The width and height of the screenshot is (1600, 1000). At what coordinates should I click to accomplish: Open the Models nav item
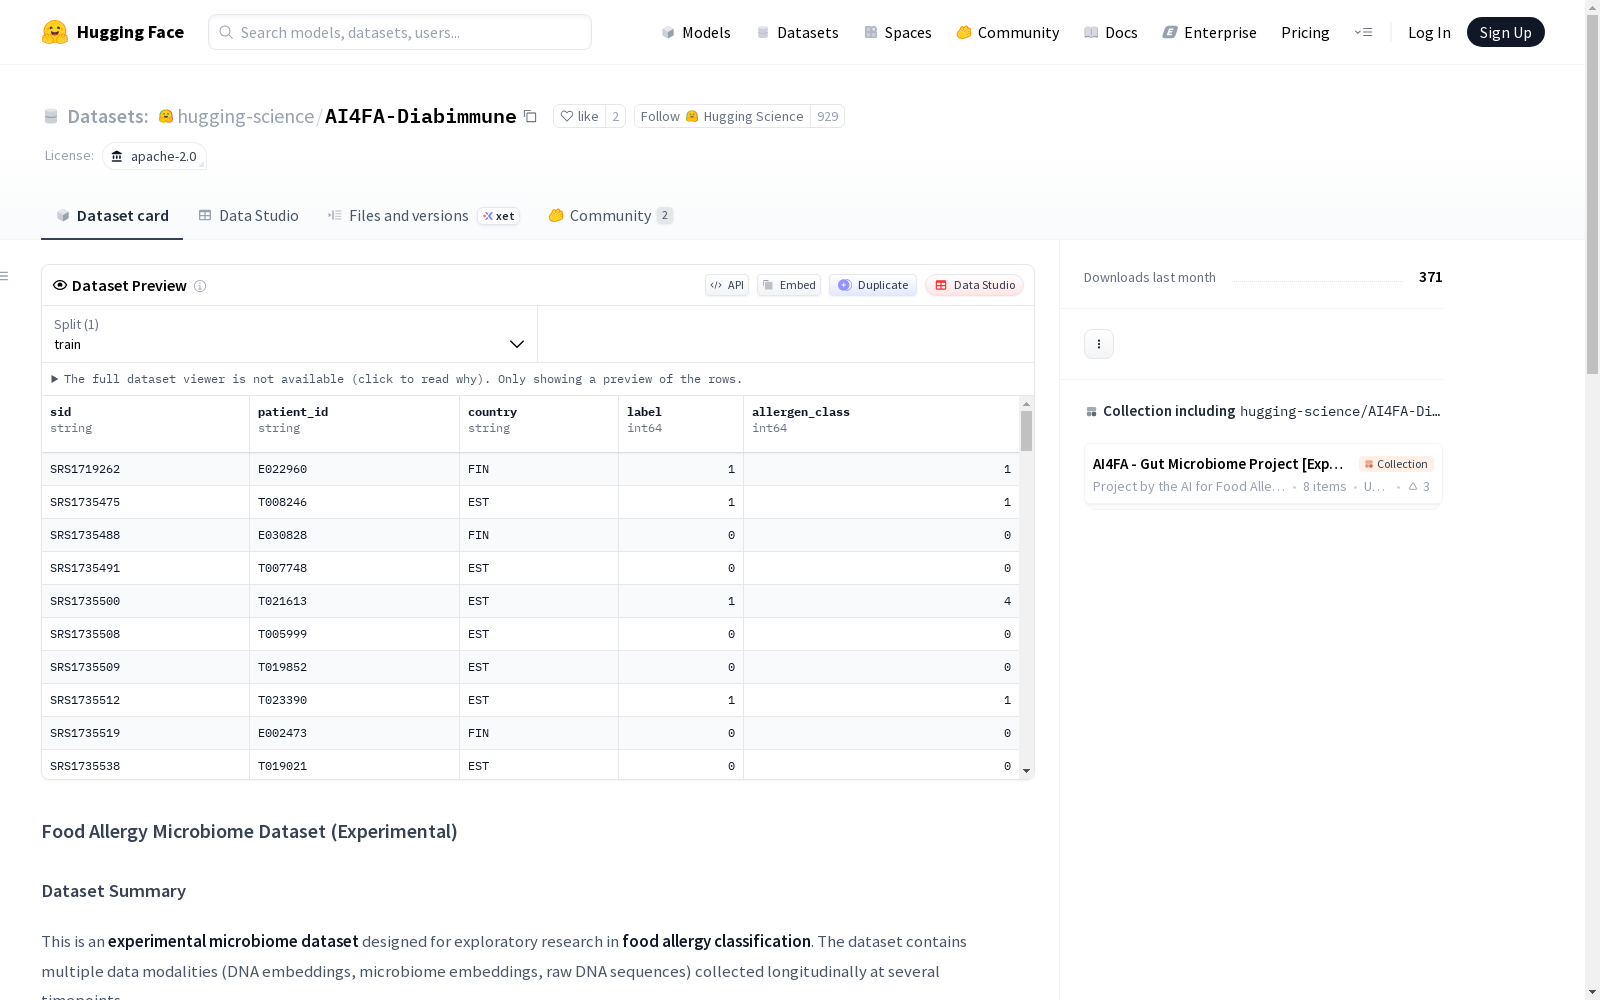696,32
